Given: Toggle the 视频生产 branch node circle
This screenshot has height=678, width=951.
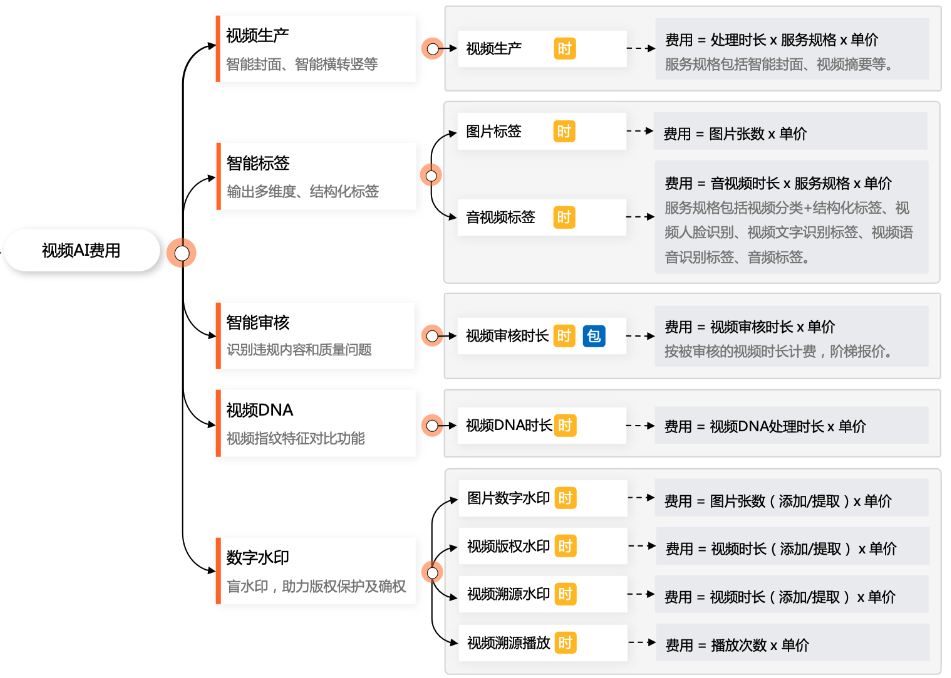Looking at the screenshot, I should (x=432, y=49).
